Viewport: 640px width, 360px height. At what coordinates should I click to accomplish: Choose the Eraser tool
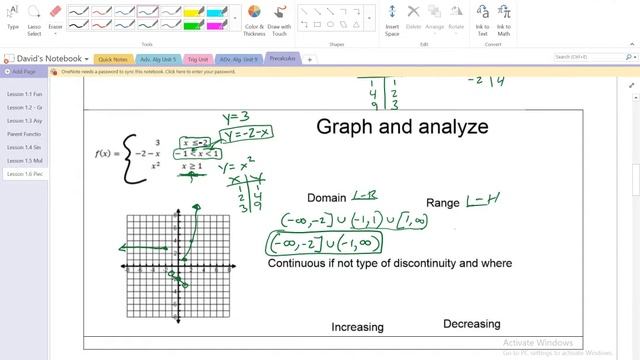tap(55, 16)
